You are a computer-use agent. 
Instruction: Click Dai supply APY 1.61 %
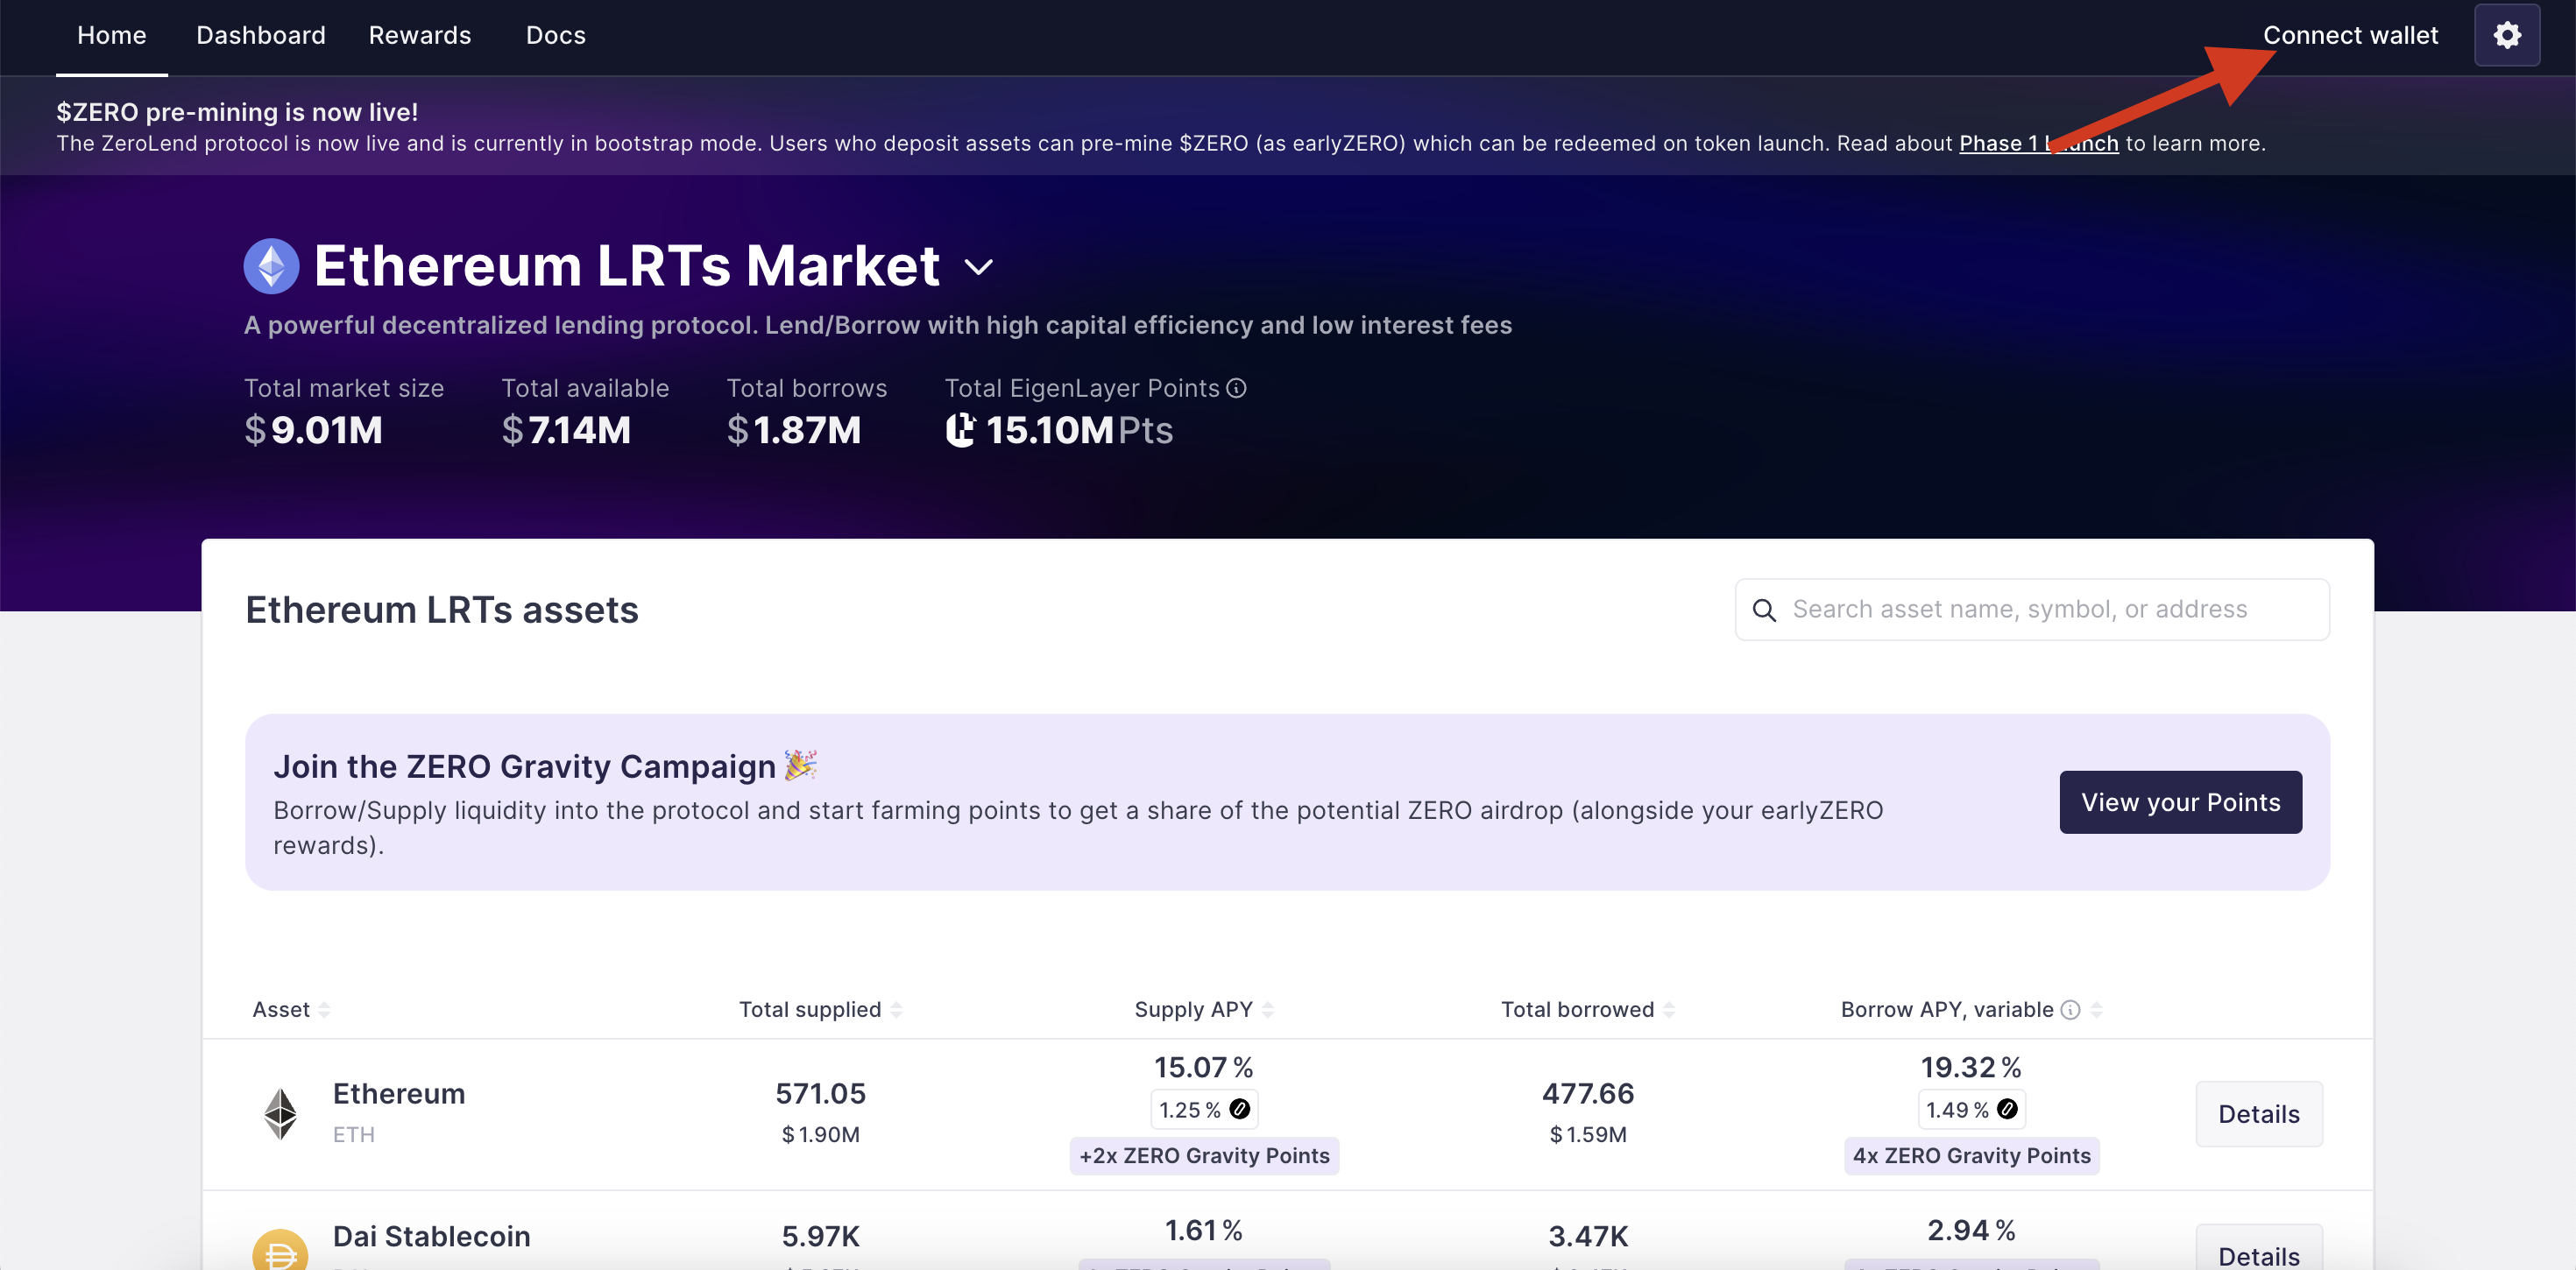tap(1204, 1230)
